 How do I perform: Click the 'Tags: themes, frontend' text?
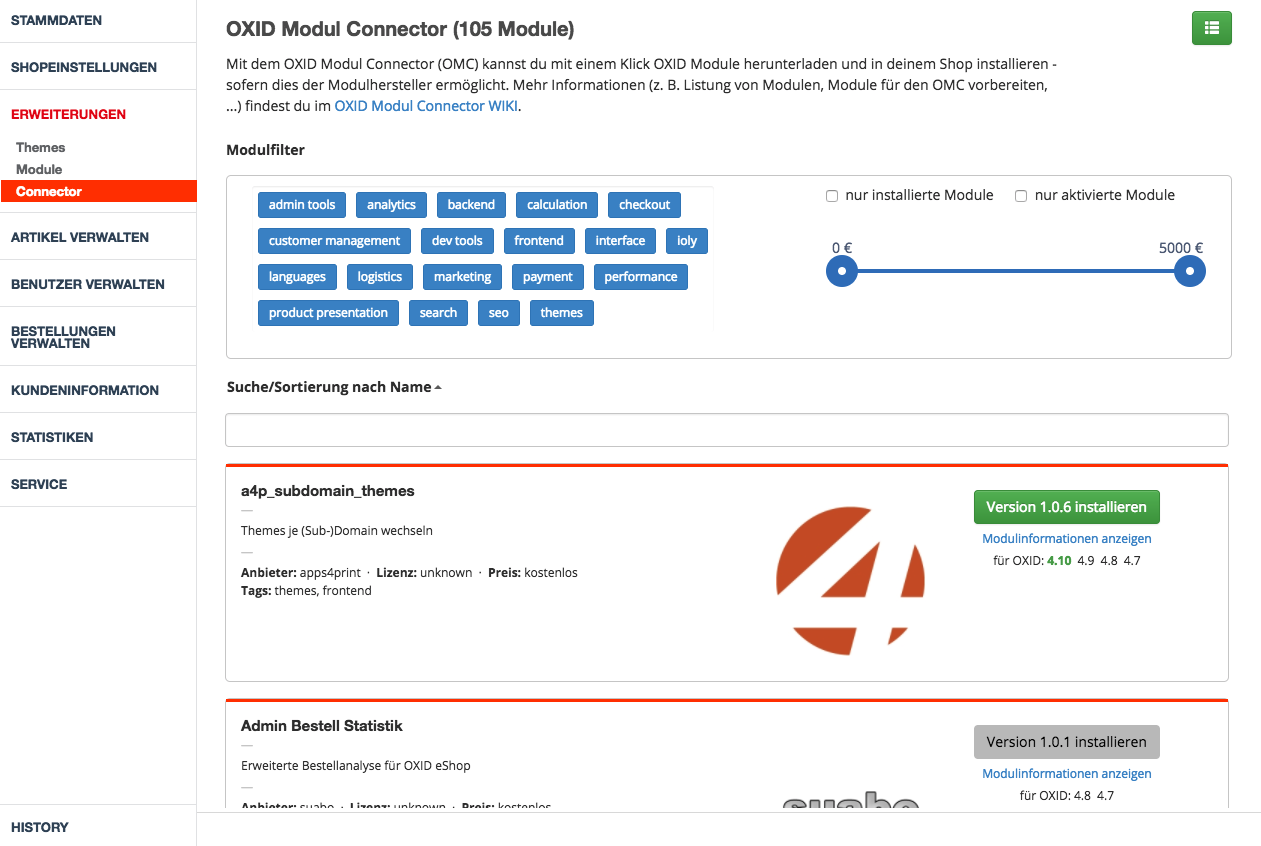(306, 591)
